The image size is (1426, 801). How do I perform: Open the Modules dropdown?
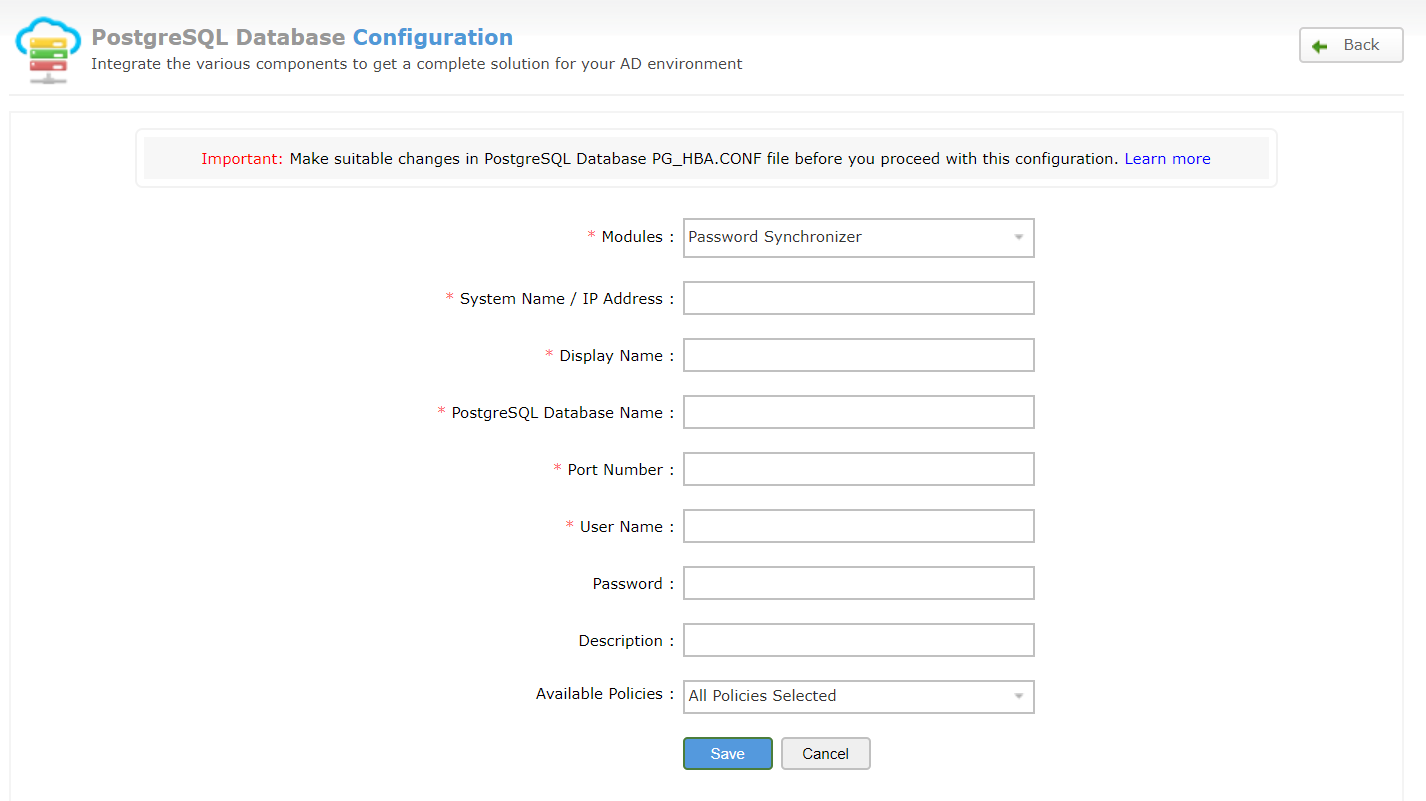coord(848,238)
